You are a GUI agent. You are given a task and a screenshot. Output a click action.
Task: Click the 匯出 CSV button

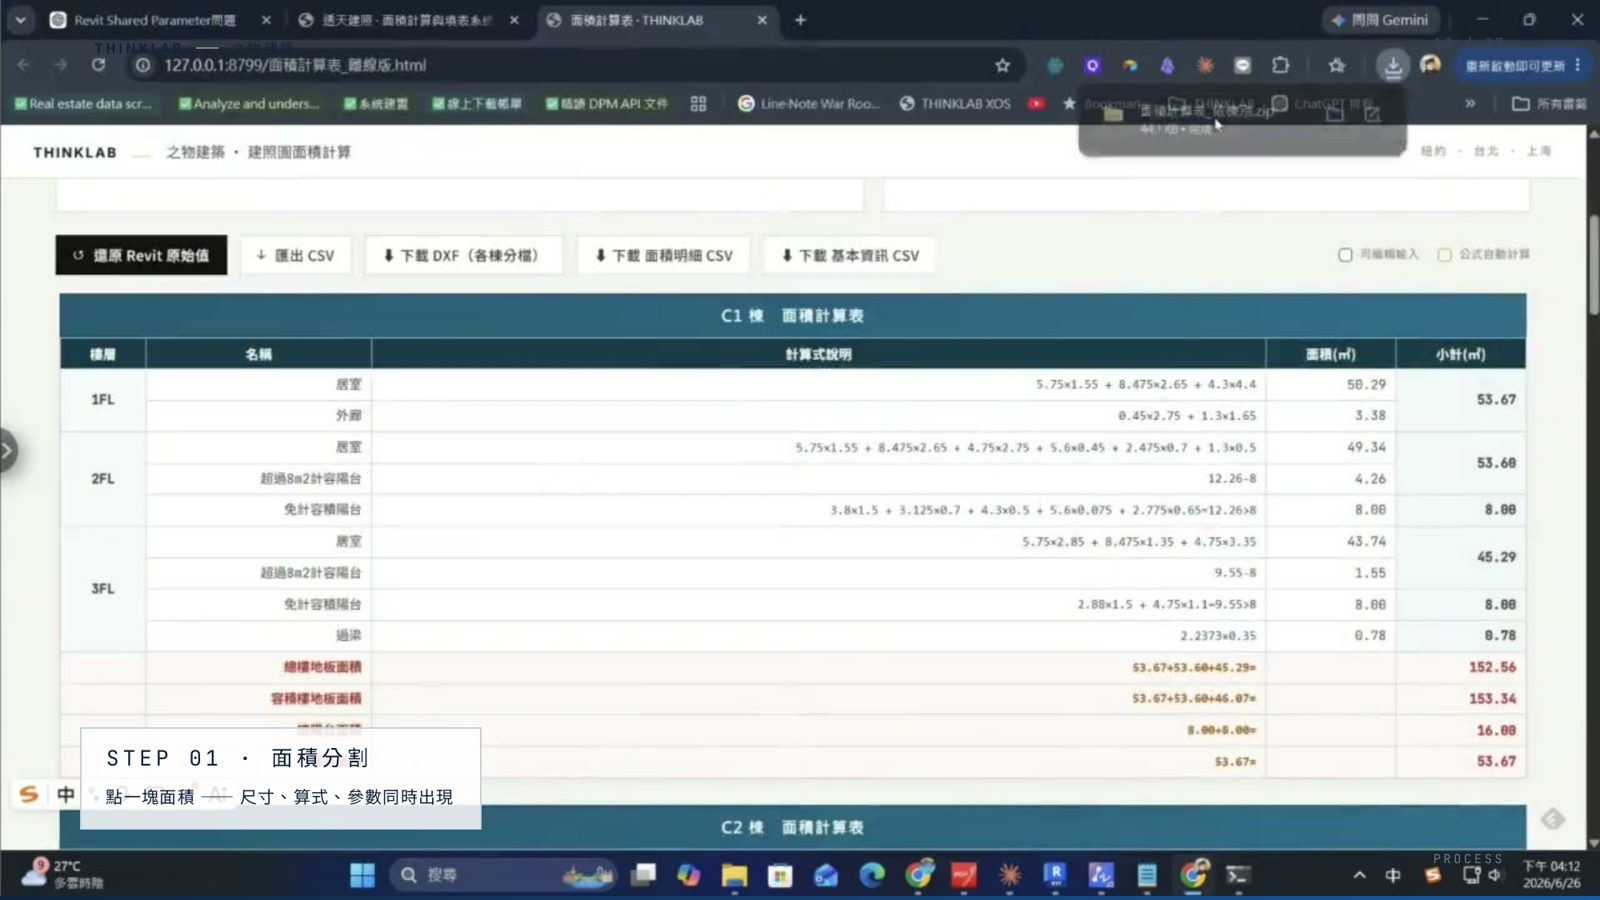click(295, 255)
